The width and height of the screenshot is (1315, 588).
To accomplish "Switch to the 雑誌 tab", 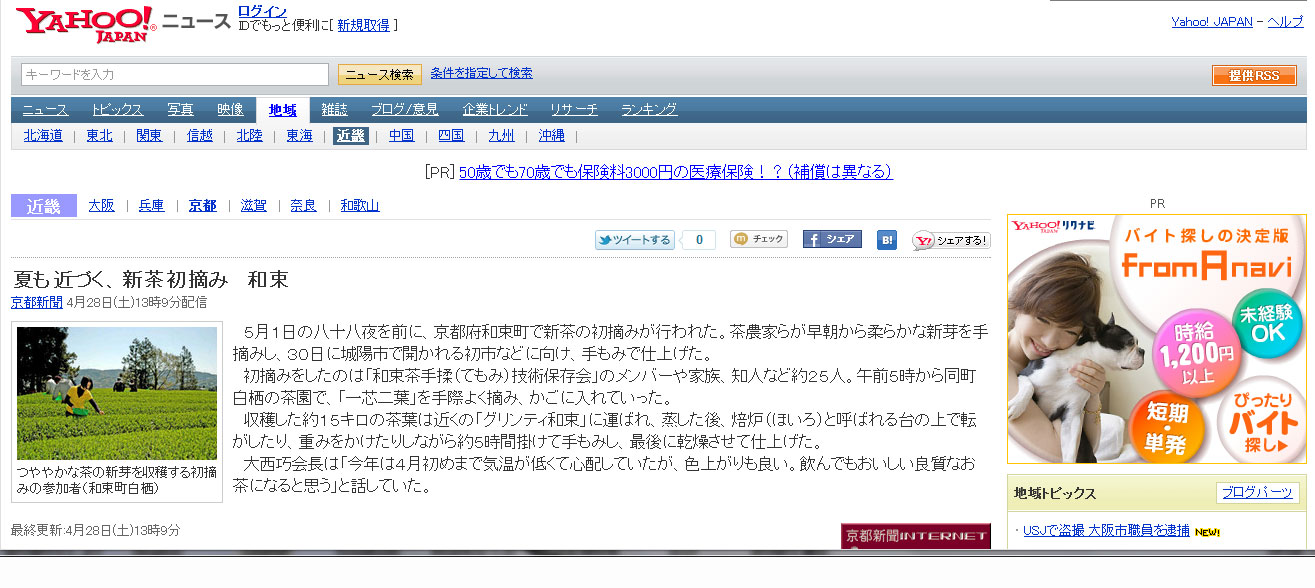I will (335, 110).
